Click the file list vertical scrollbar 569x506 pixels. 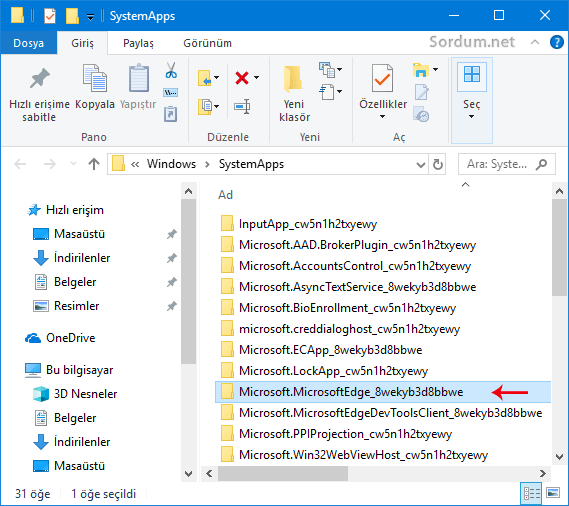[559, 247]
